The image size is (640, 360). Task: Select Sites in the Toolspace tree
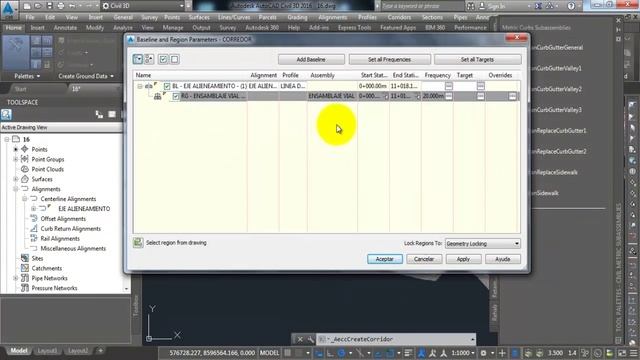tap(37, 258)
